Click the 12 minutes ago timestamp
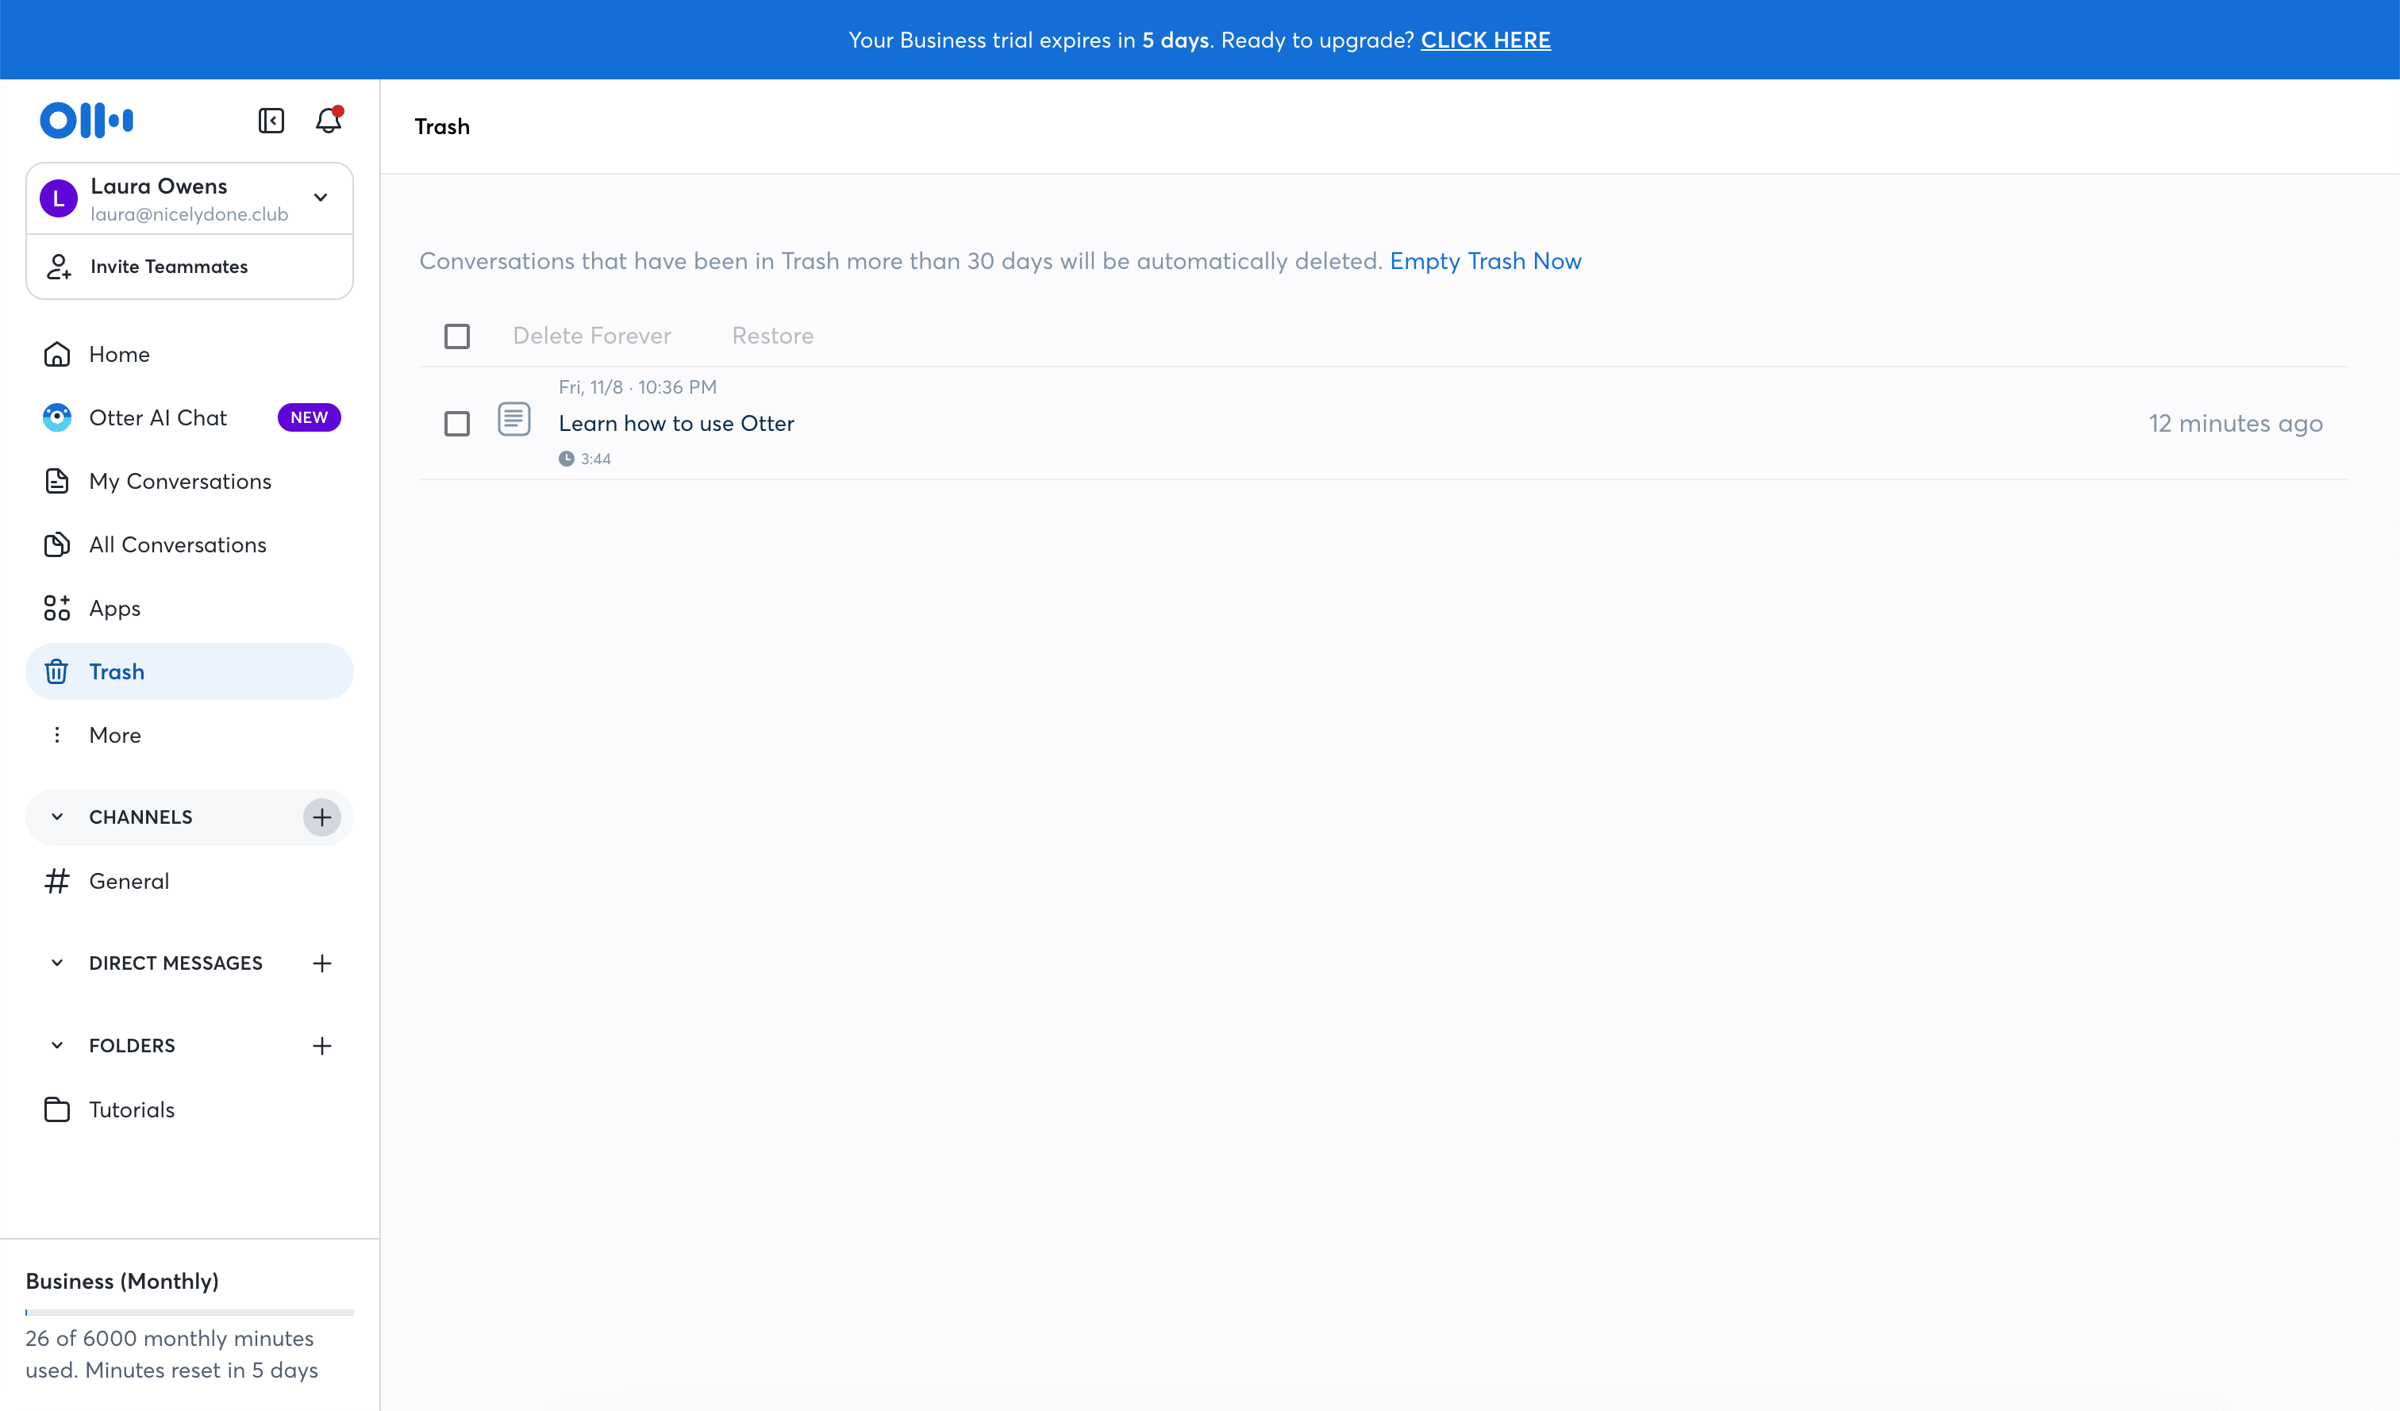The width and height of the screenshot is (2400, 1411). coord(2236,423)
